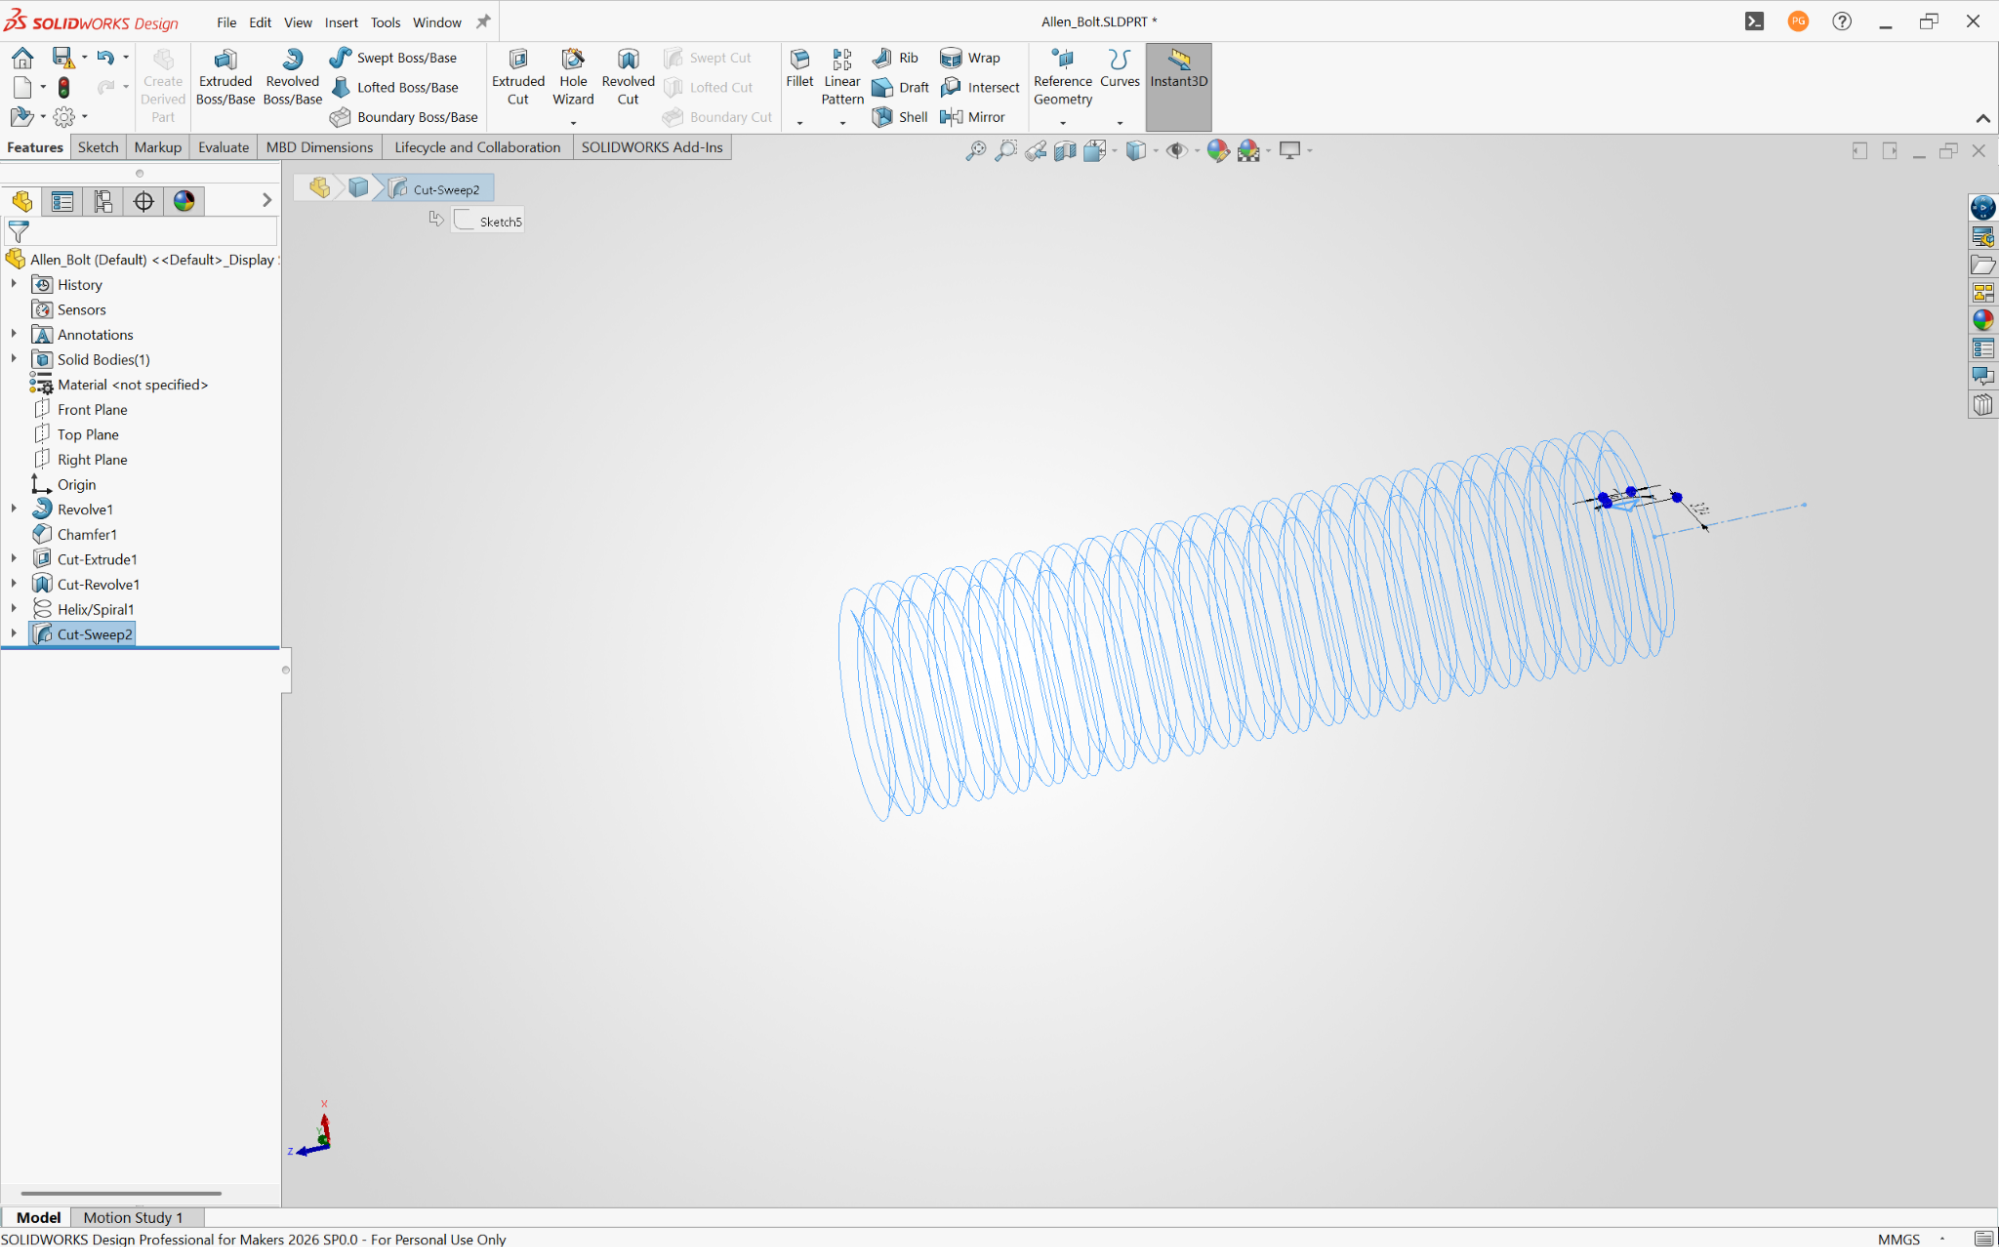Viewport: 1999px width, 1248px height.
Task: Toggle Hide/Show Items eye icon
Action: pyautogui.click(x=1177, y=150)
